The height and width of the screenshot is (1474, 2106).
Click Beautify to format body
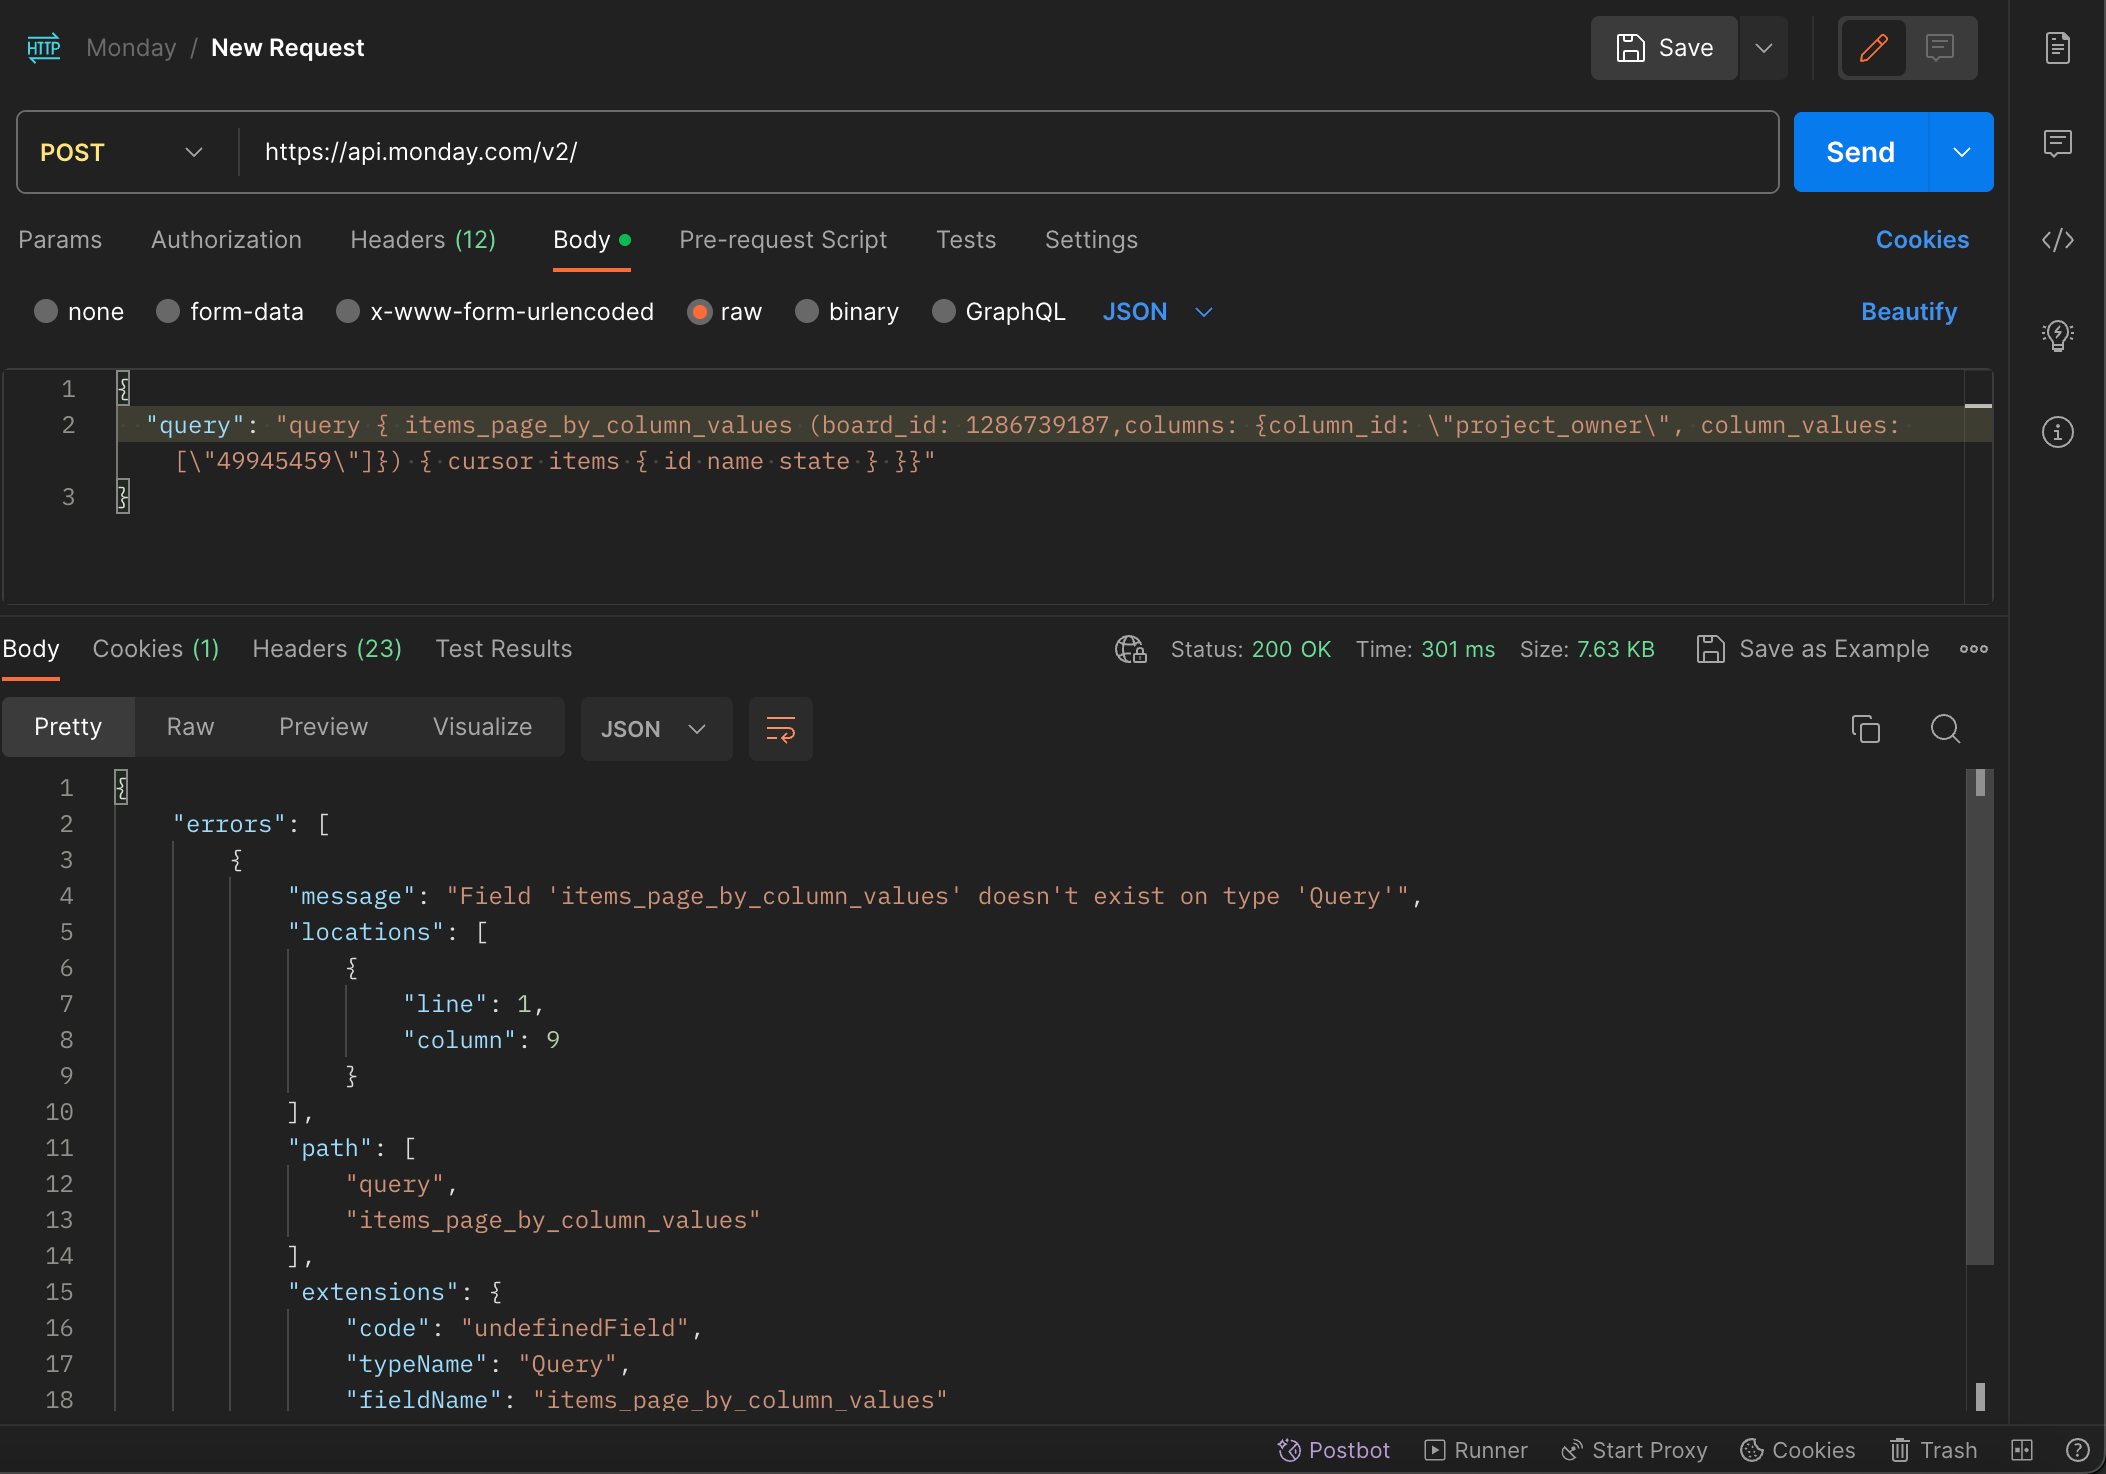(1908, 312)
